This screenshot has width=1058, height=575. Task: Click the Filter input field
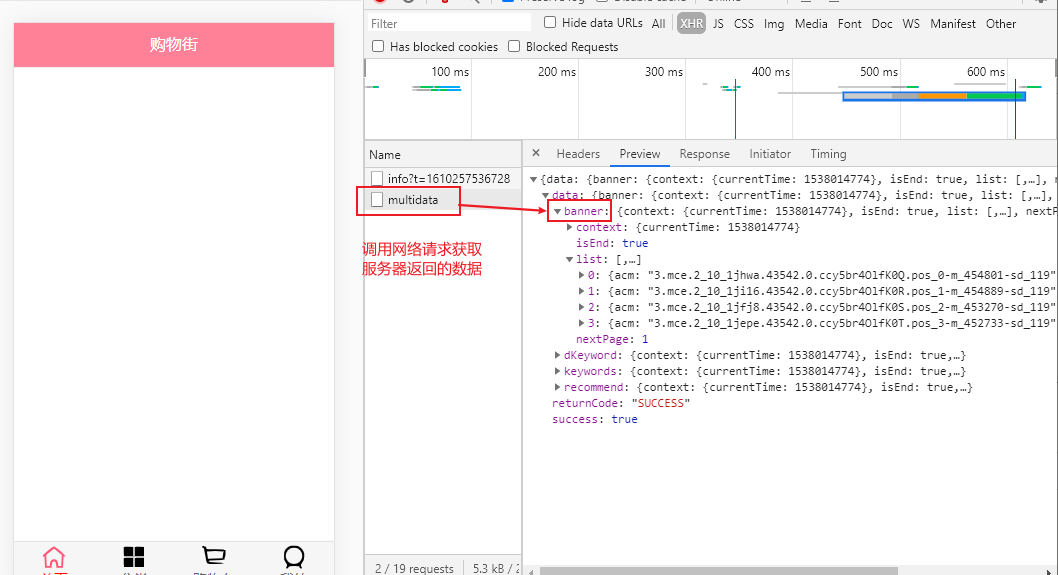(449, 24)
